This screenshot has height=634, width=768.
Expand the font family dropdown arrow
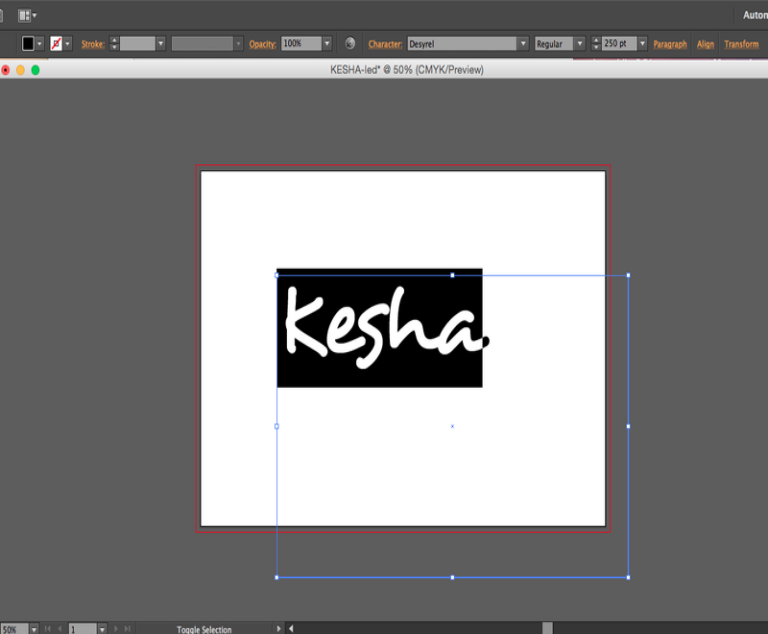click(523, 44)
